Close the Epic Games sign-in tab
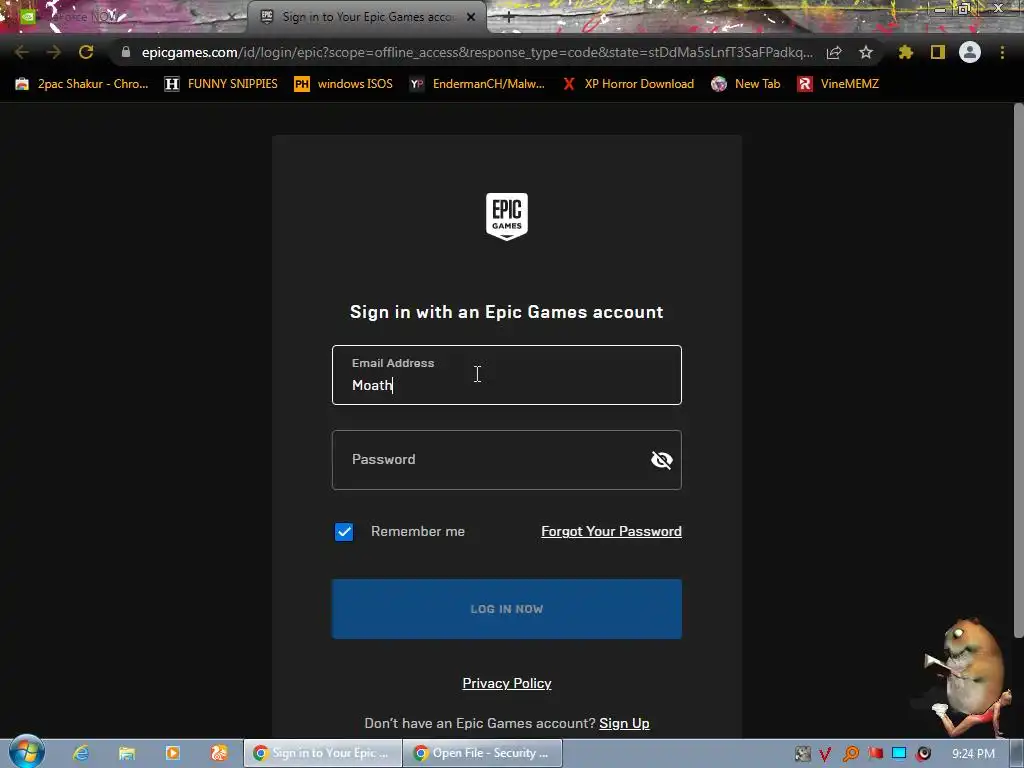Screen dimensions: 1024x768 (471, 17)
